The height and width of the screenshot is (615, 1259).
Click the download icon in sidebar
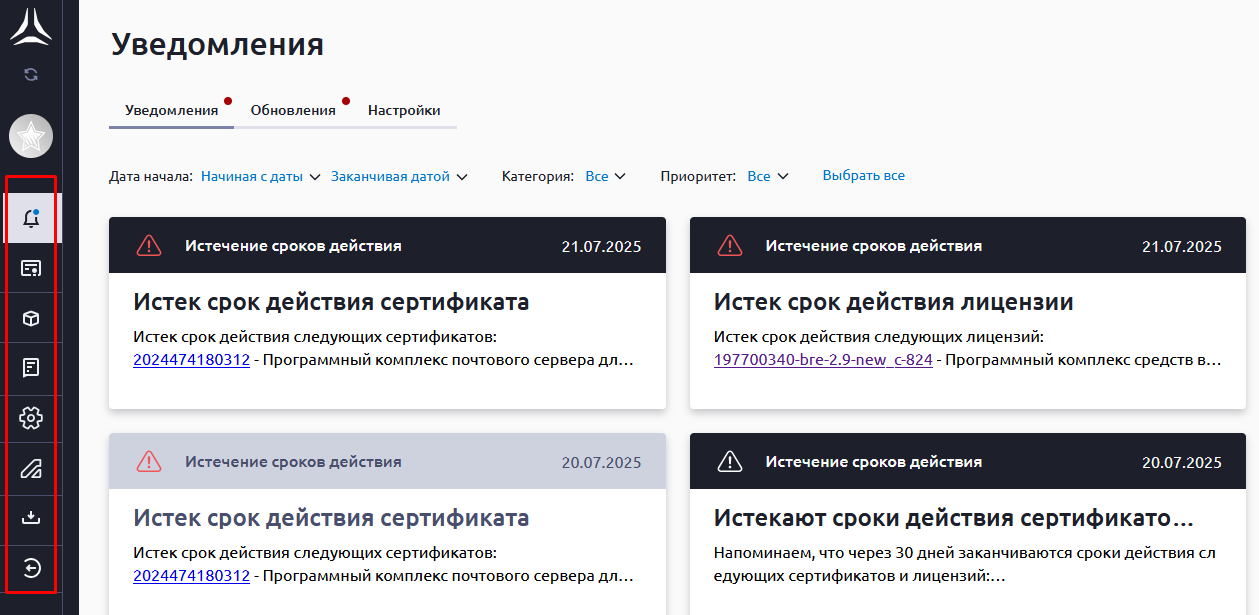click(x=31, y=517)
